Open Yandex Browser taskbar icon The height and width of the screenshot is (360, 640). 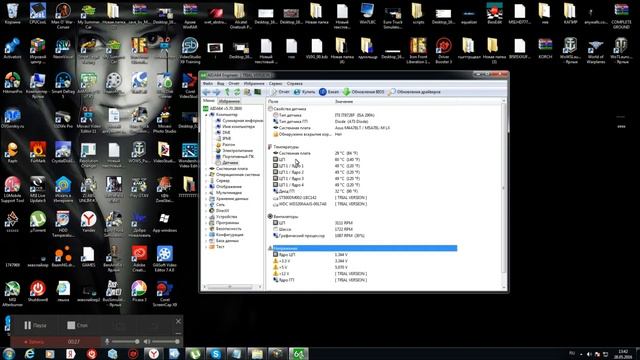point(153,354)
